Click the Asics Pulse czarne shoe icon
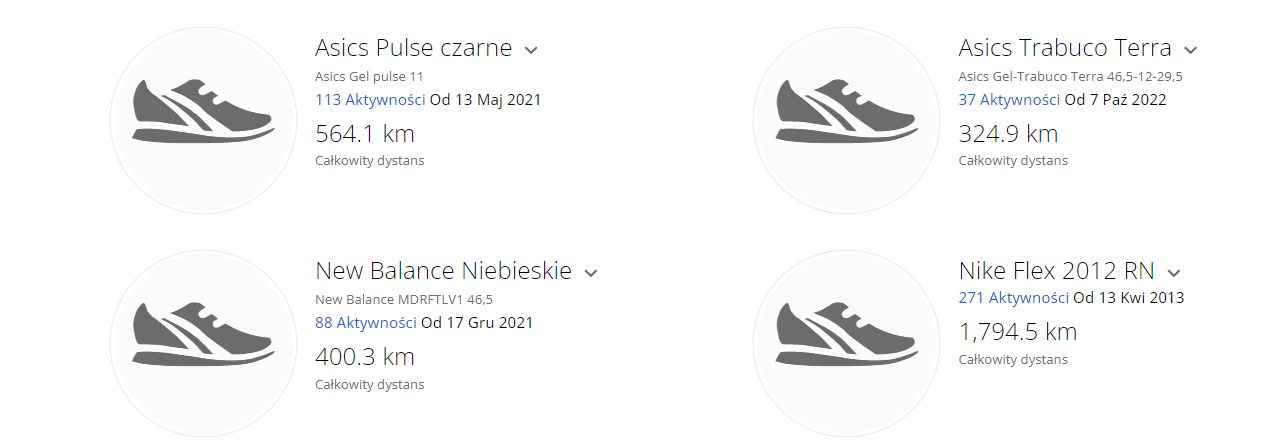Viewport: 1270px width, 440px height. pos(203,120)
